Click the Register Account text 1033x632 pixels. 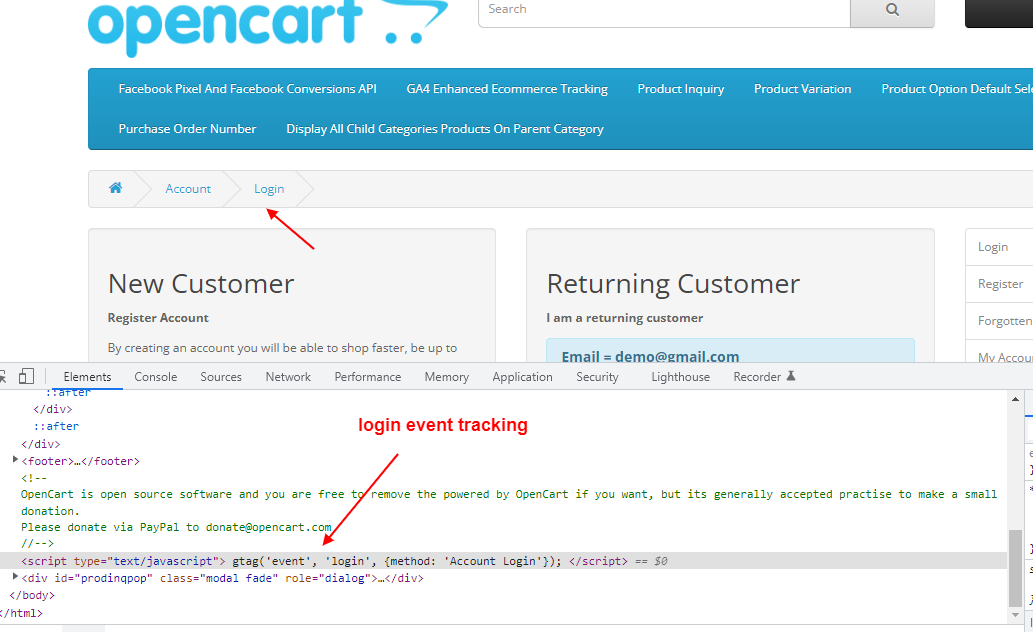tap(158, 318)
